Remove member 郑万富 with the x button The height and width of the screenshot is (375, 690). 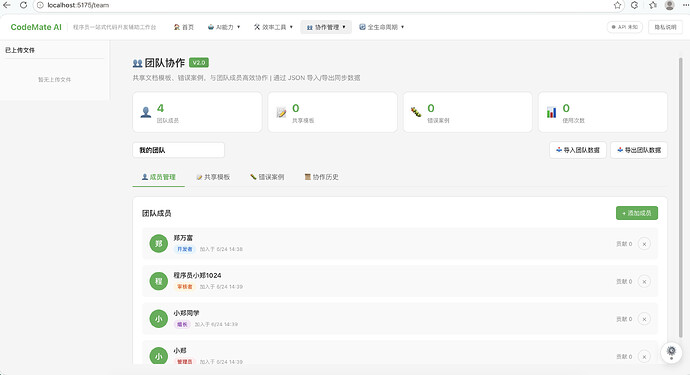(x=644, y=244)
